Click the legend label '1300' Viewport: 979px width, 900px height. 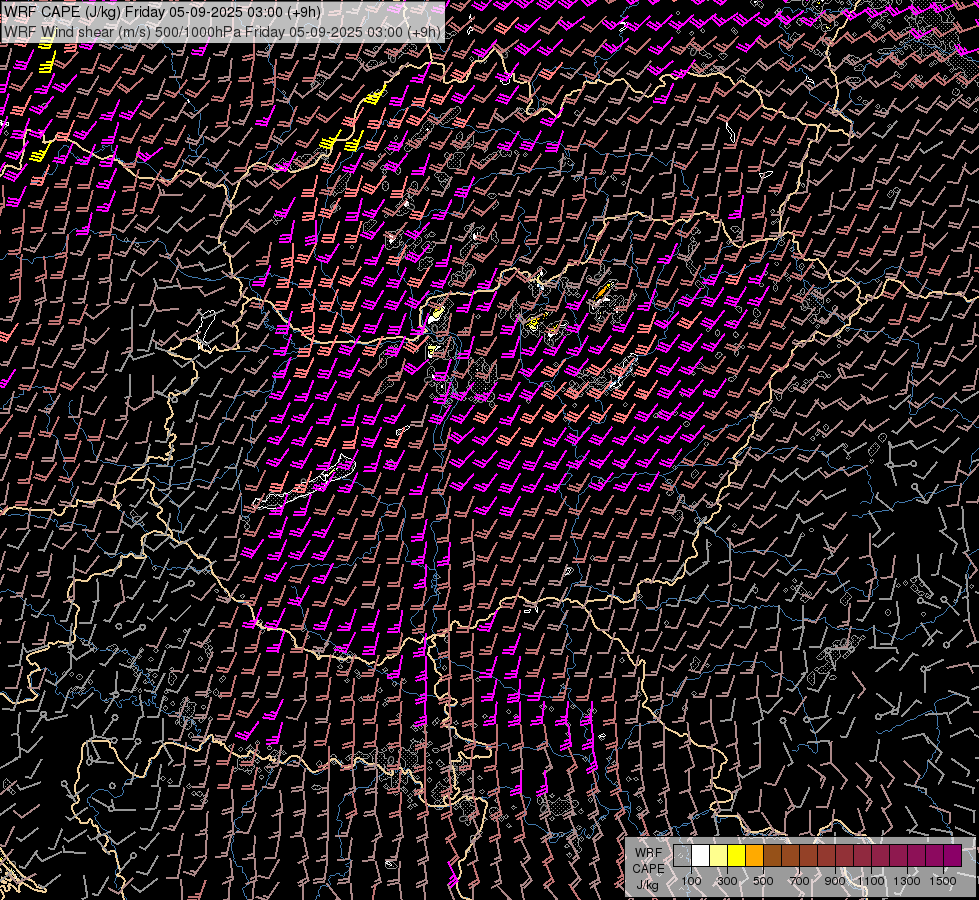coord(907,881)
